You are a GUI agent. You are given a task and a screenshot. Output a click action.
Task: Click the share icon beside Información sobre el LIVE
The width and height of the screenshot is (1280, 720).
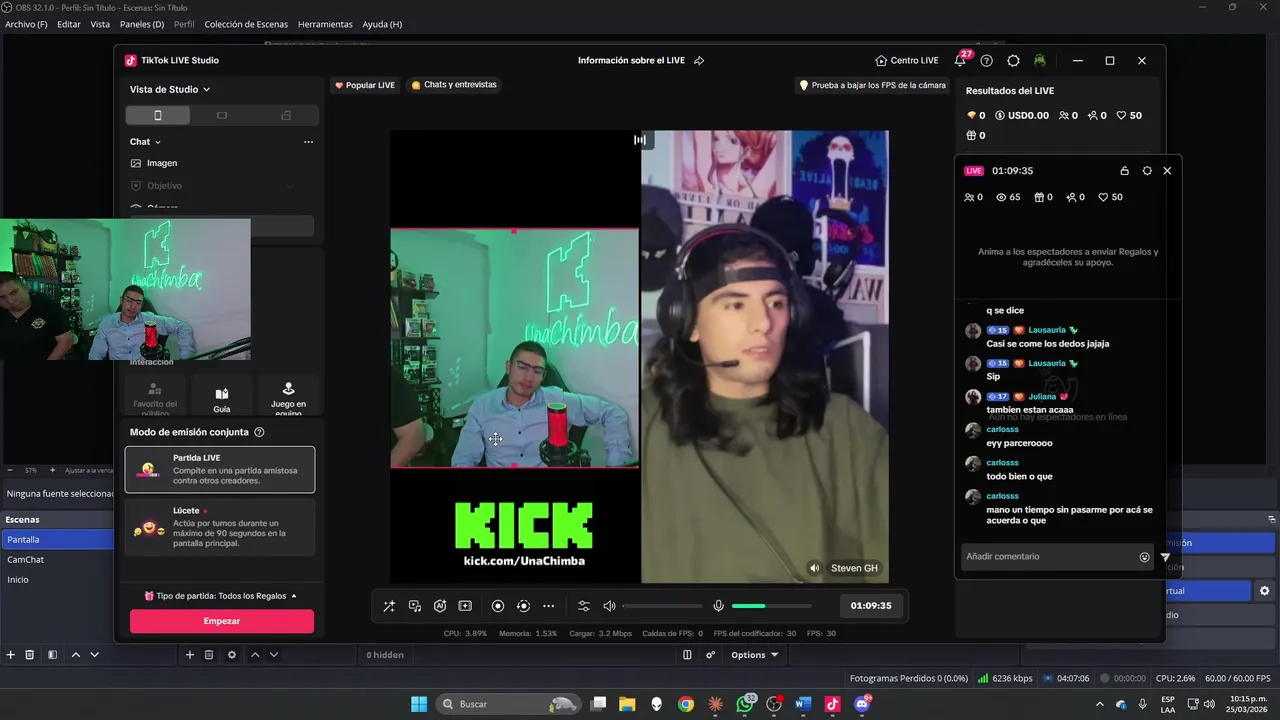[699, 60]
